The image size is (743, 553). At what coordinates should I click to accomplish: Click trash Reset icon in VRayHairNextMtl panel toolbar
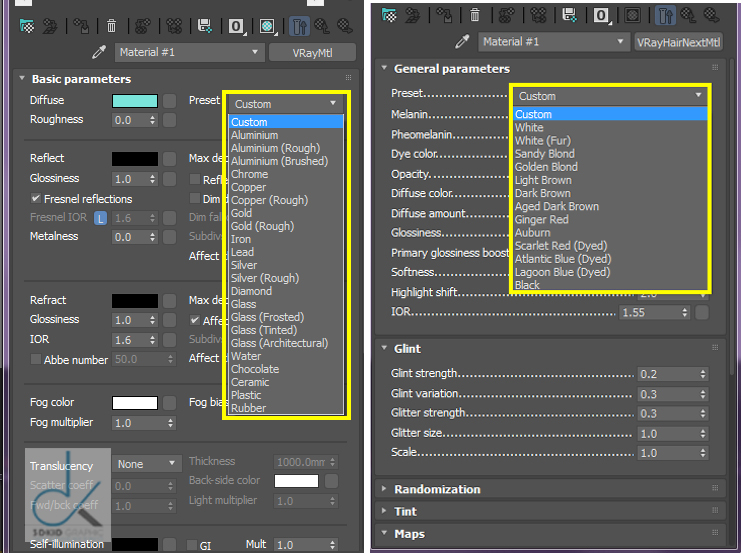pos(474,16)
